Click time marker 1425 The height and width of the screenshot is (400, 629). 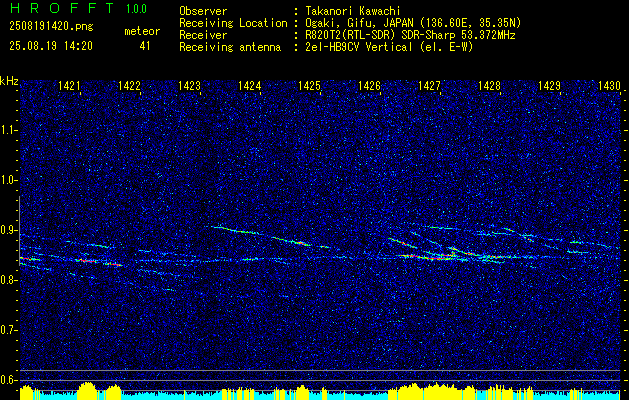pyautogui.click(x=309, y=85)
